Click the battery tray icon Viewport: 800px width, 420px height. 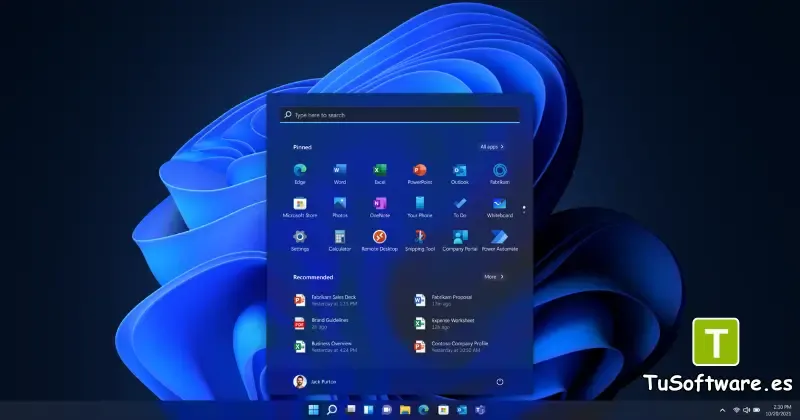click(757, 410)
